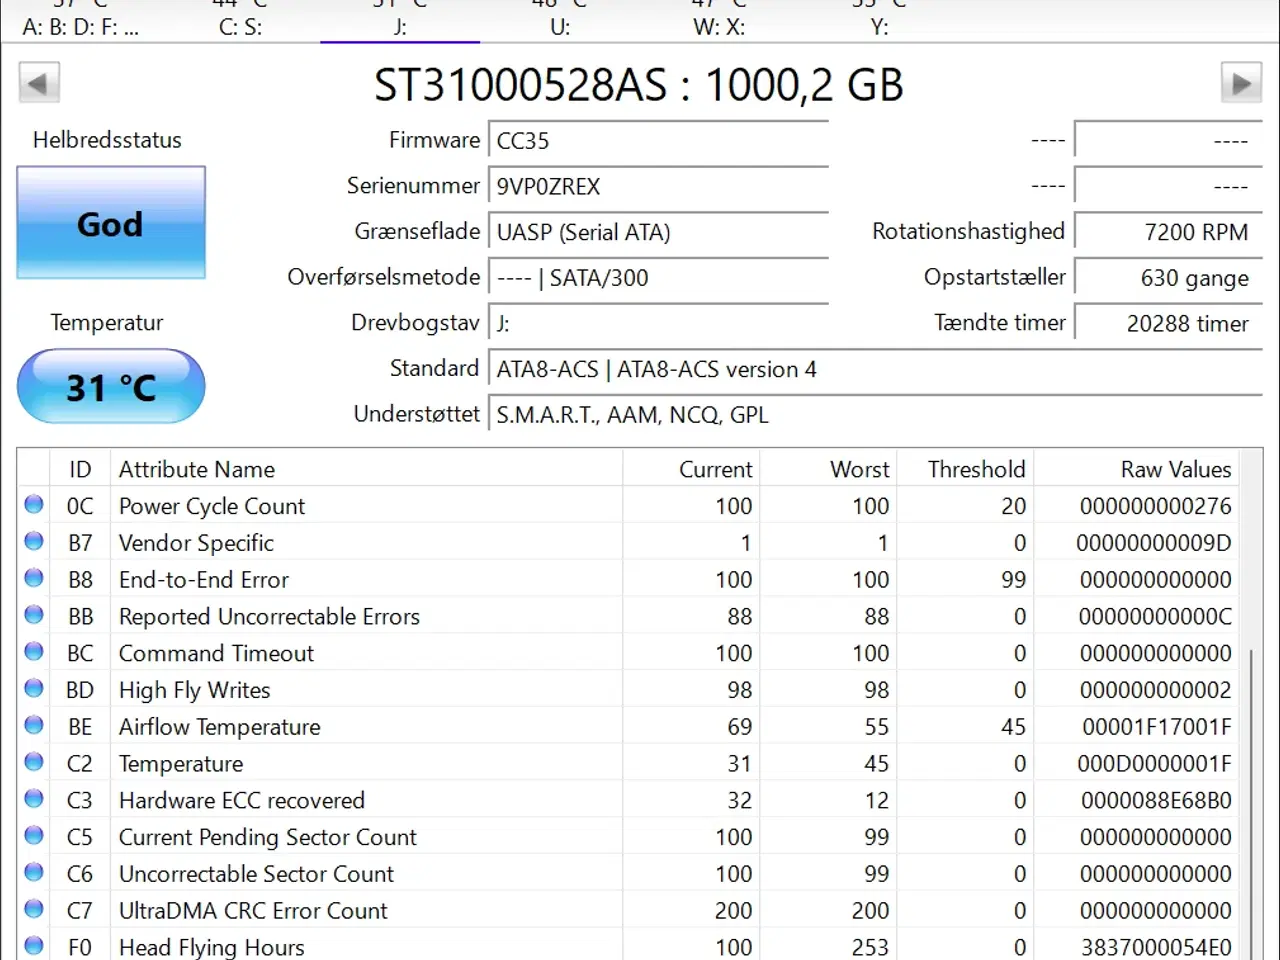The image size is (1280, 960).
Task: Switch to the C: S: drive tab
Action: [x=240, y=22]
